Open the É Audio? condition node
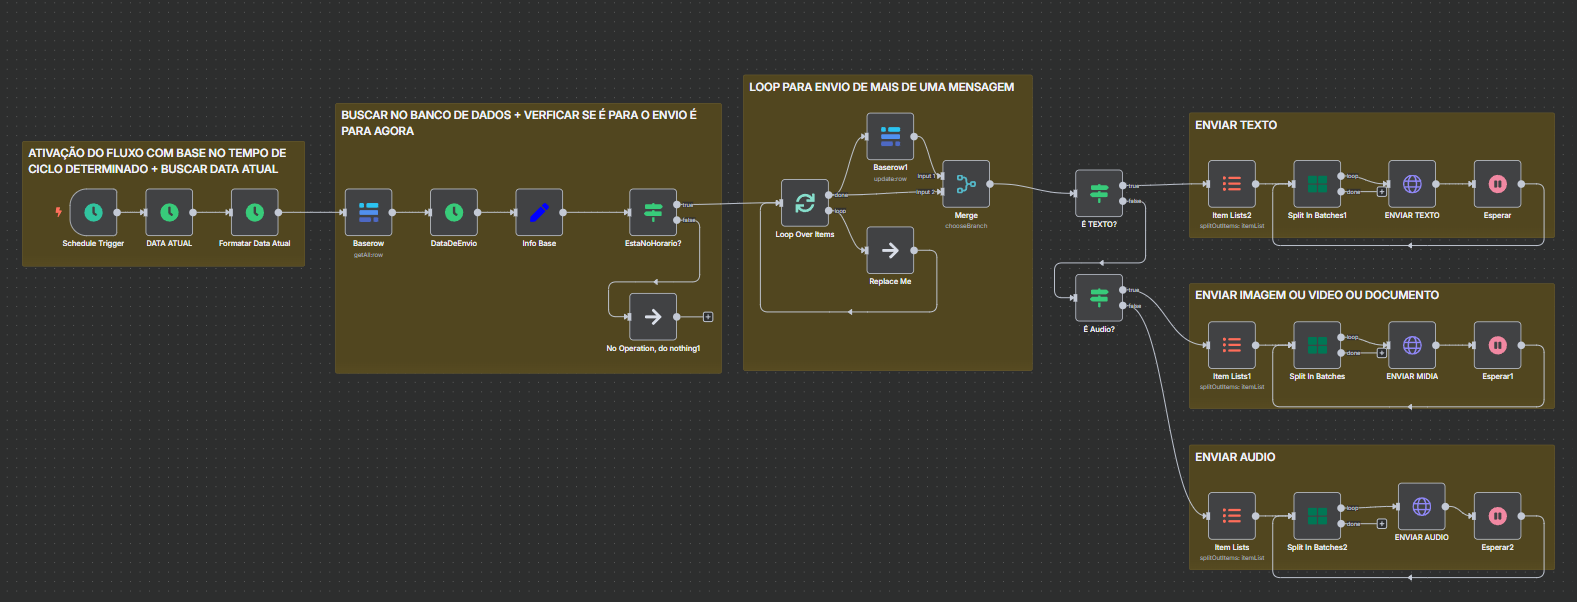Screen dimensions: 1577x602 [1099, 297]
